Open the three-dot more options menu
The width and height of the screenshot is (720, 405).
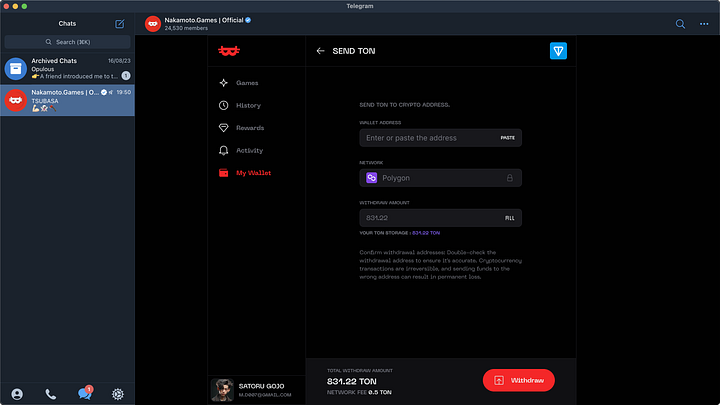pos(704,24)
